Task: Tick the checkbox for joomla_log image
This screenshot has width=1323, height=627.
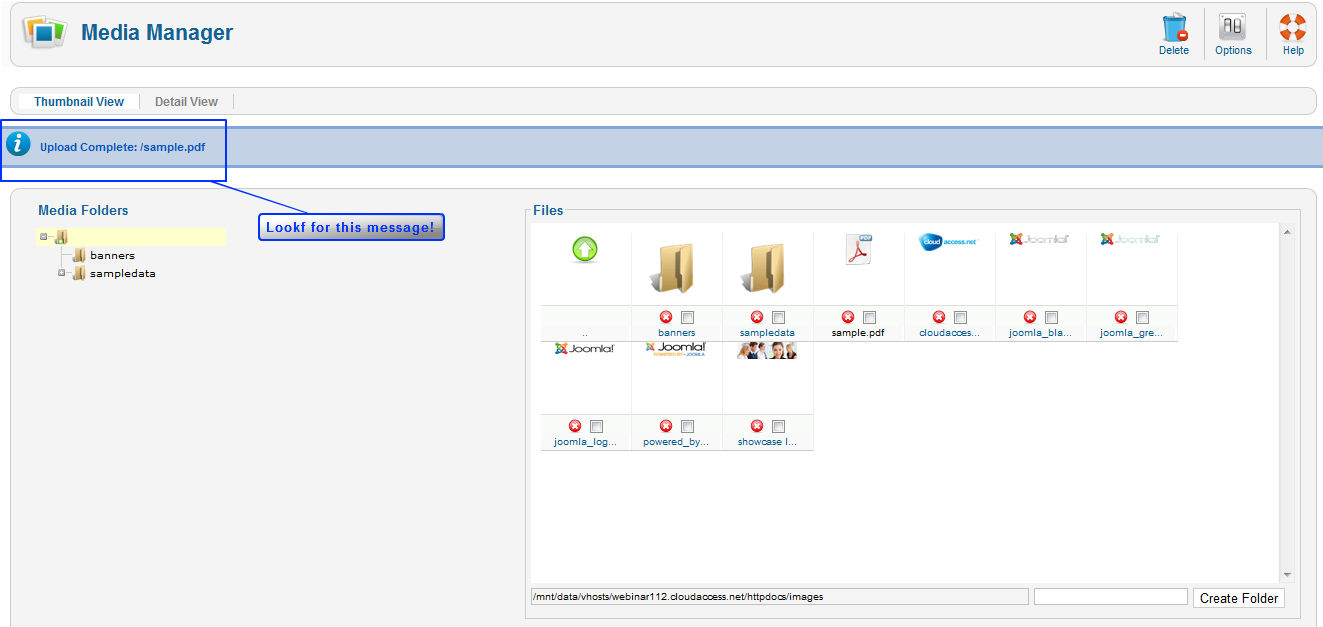Action: [x=596, y=427]
